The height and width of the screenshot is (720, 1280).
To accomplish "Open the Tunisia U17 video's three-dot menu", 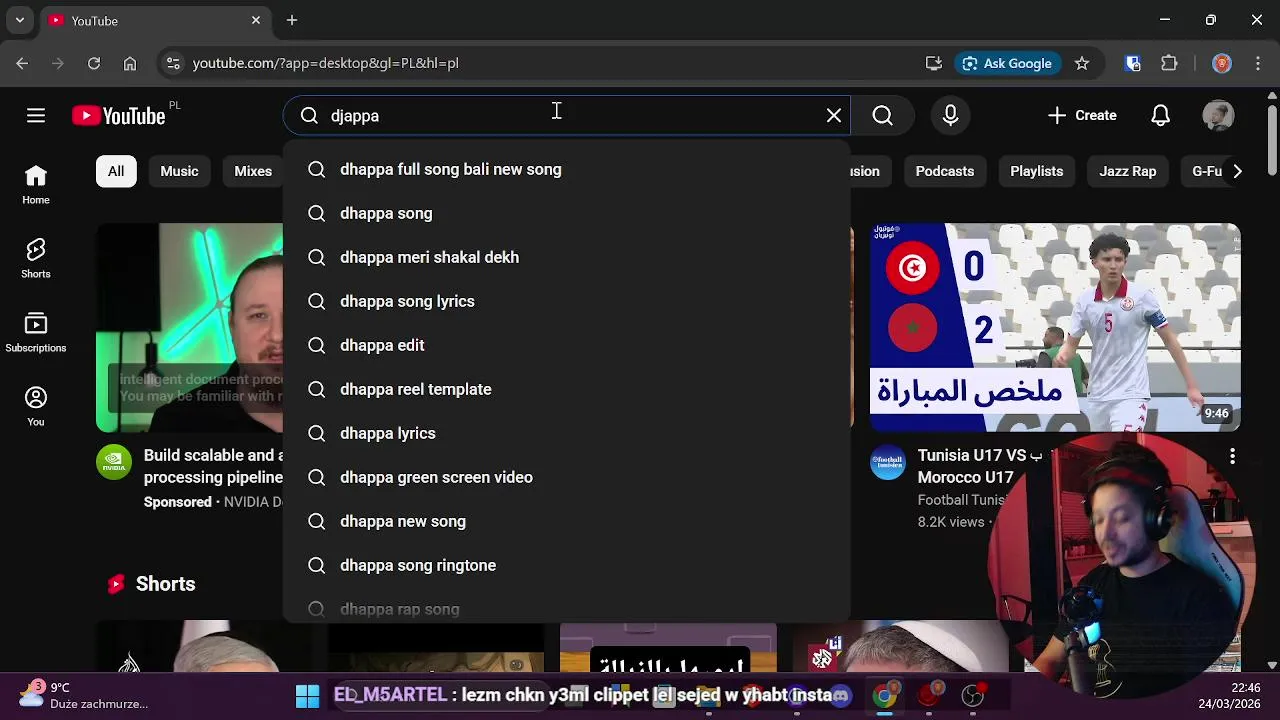I will [x=1232, y=456].
